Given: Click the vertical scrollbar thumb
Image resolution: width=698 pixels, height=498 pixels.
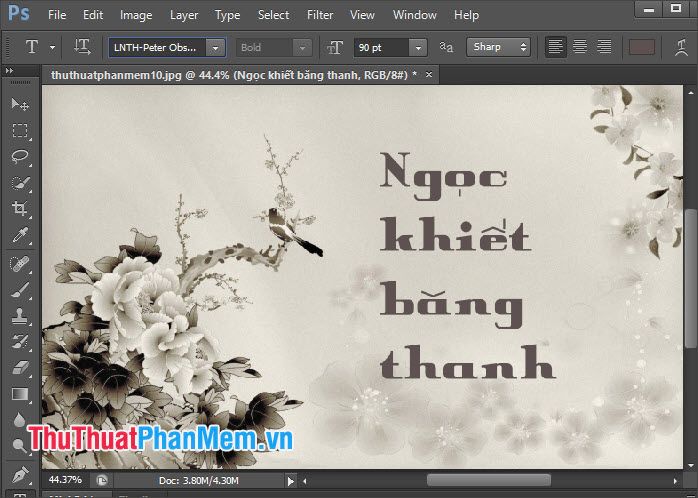Looking at the screenshot, I should click(x=690, y=279).
